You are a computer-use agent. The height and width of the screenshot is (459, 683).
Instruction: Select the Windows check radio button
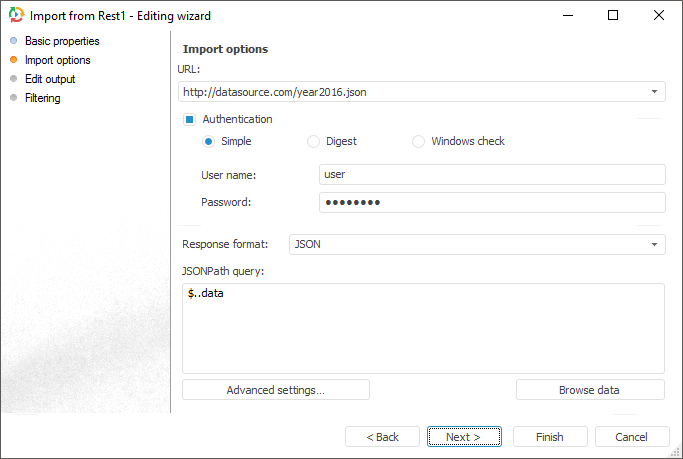coord(418,142)
